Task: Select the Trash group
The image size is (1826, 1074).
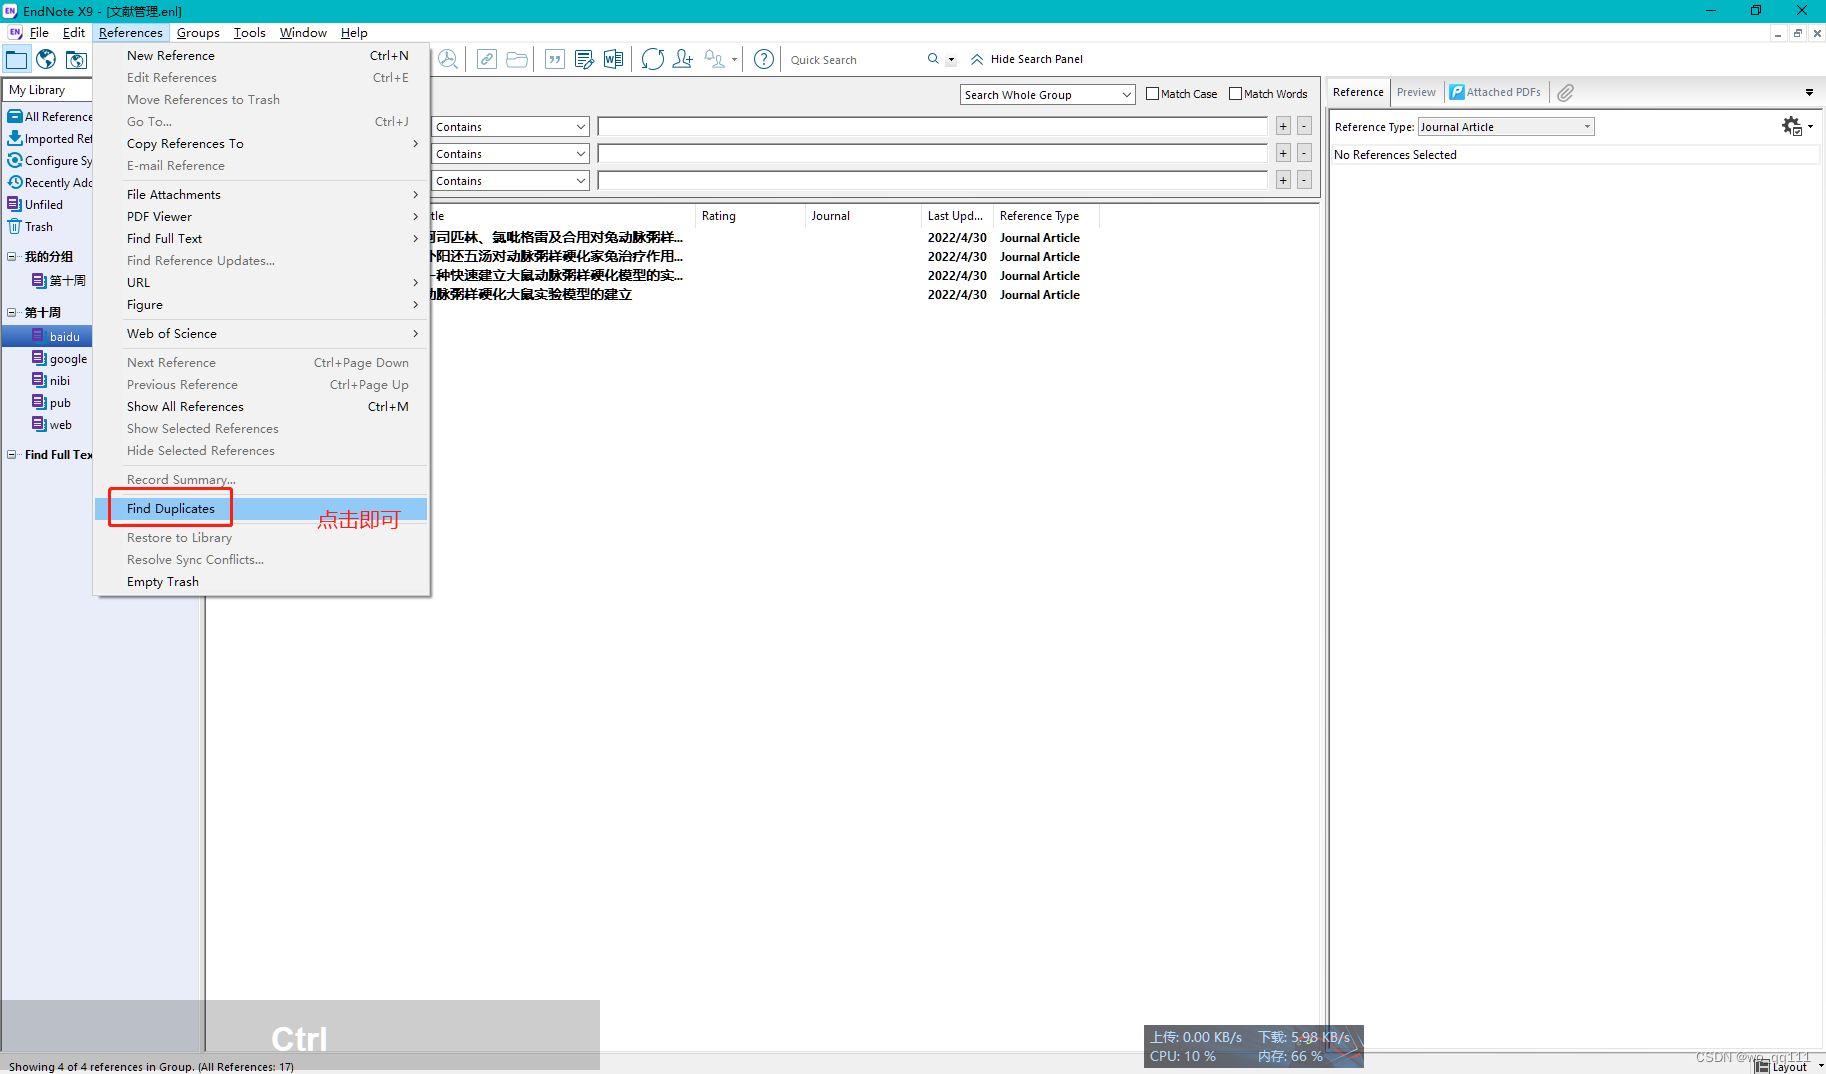Action: point(39,227)
